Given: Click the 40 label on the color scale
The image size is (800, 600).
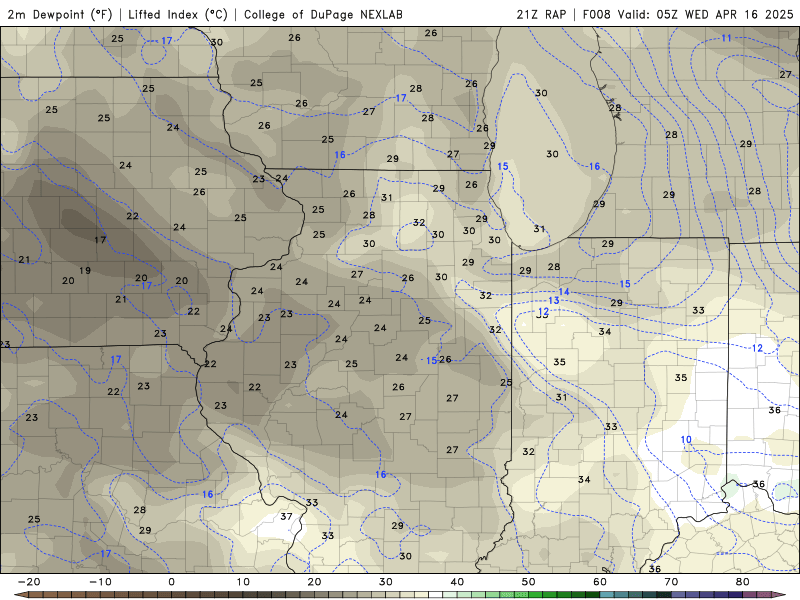Looking at the screenshot, I should pos(457,582).
